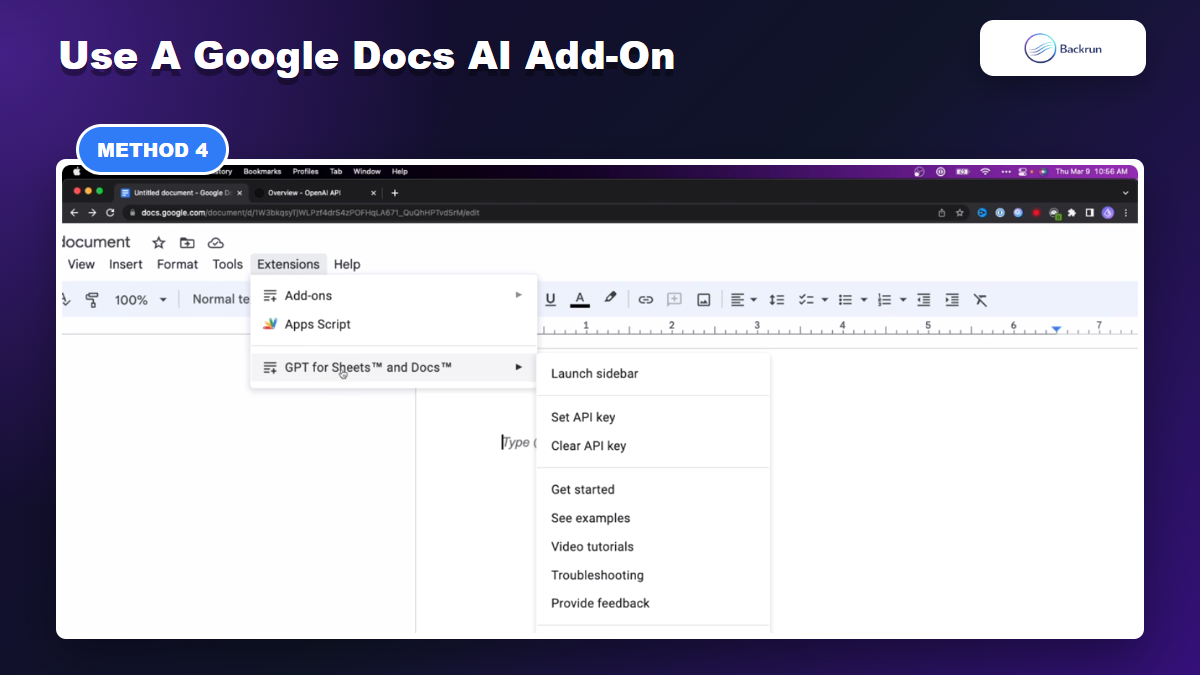Choose Apps Script from Extensions menu
1200x675 pixels.
pyautogui.click(x=393, y=324)
